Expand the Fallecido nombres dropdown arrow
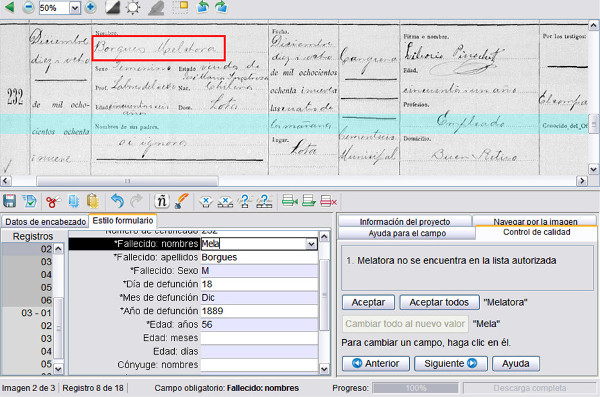The image size is (600, 397). [311, 244]
